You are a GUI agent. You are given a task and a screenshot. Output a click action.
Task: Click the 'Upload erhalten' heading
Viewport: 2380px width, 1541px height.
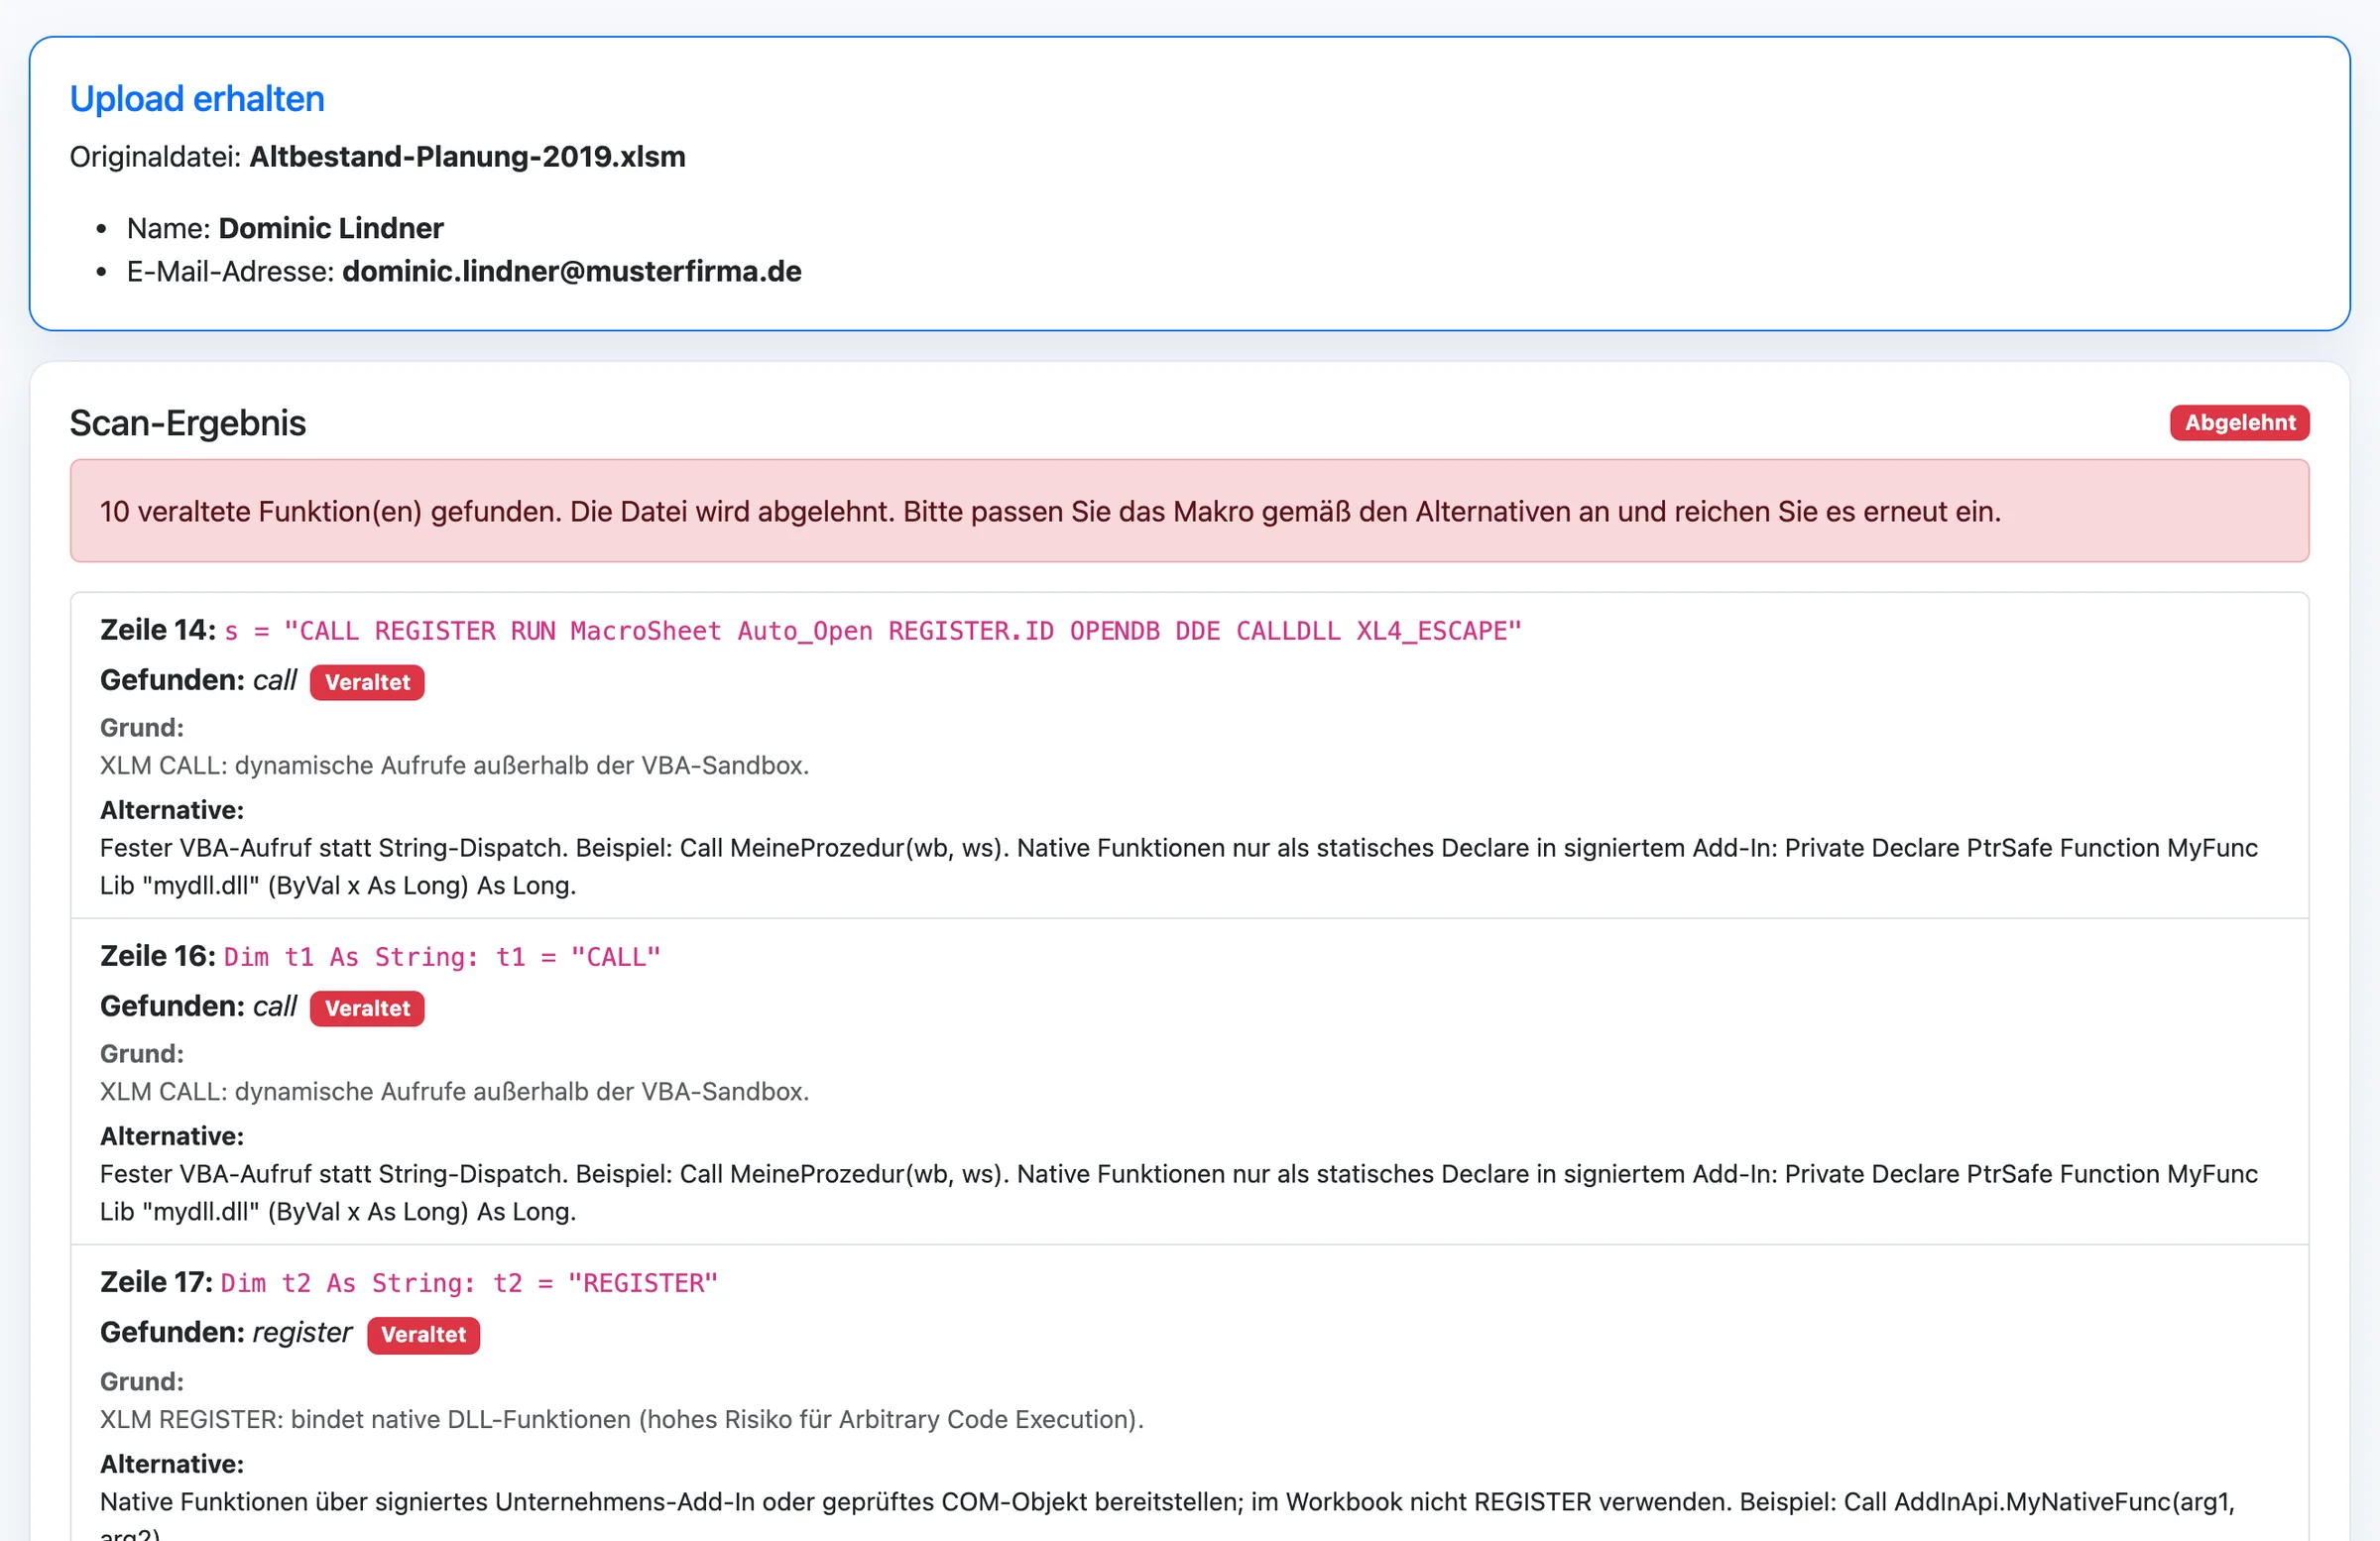click(197, 99)
